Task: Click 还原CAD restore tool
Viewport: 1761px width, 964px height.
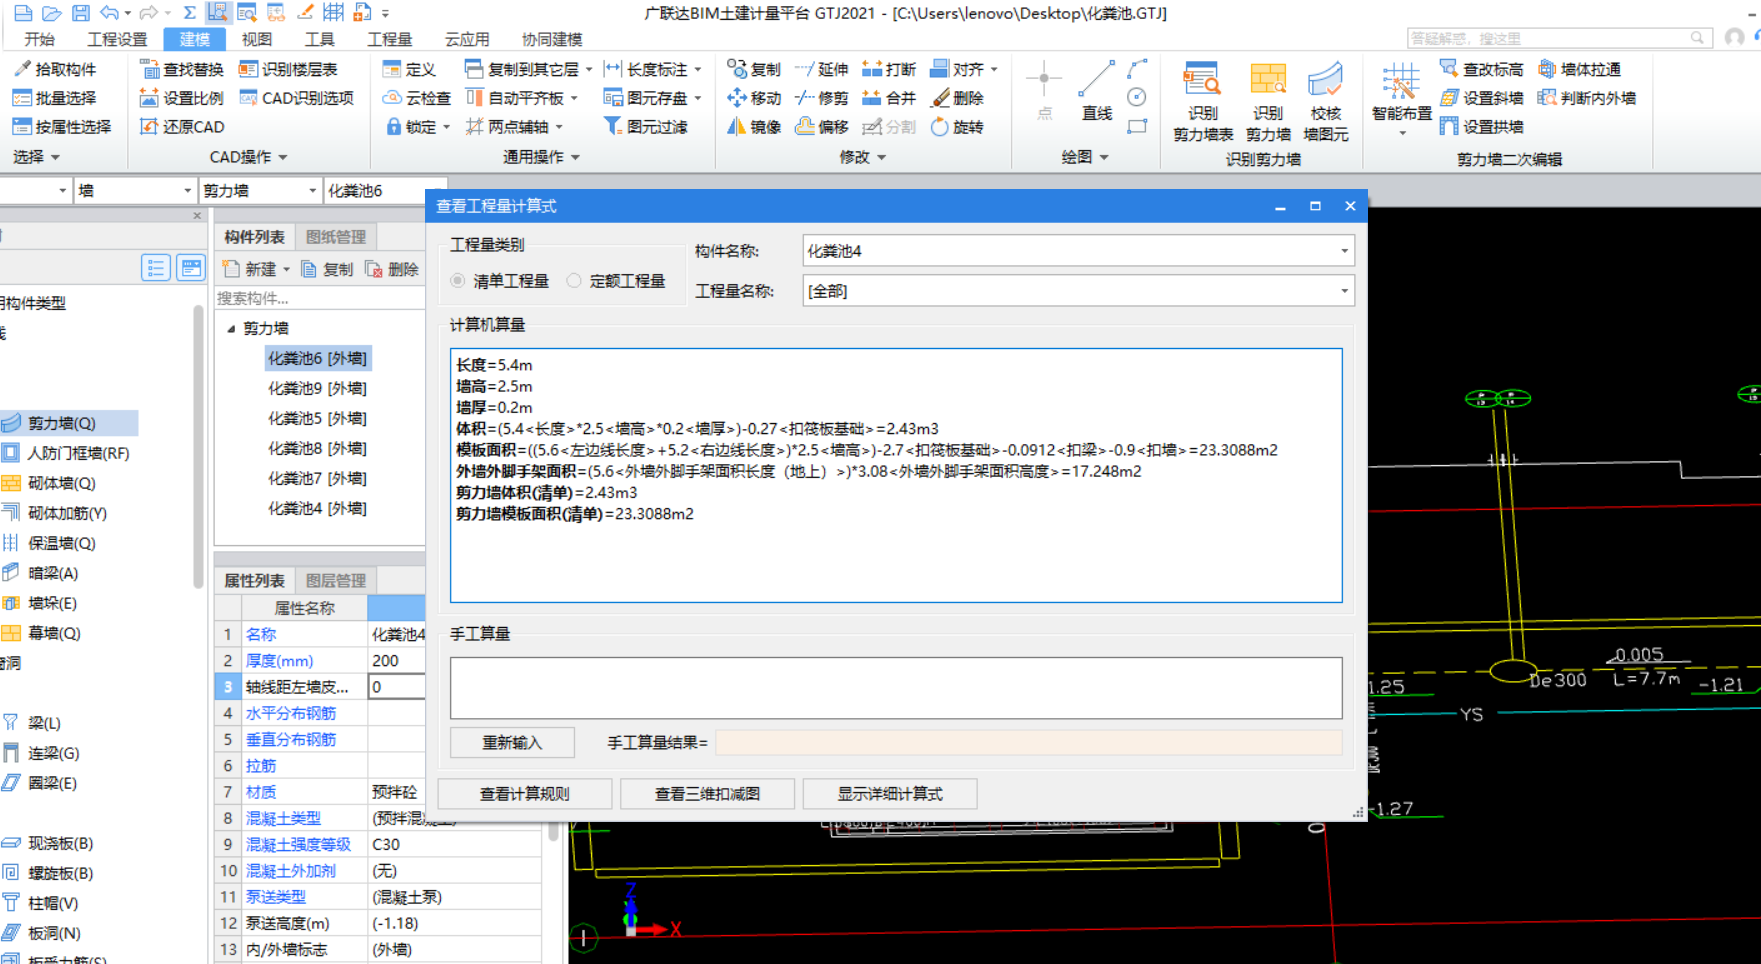Action: coord(182,127)
